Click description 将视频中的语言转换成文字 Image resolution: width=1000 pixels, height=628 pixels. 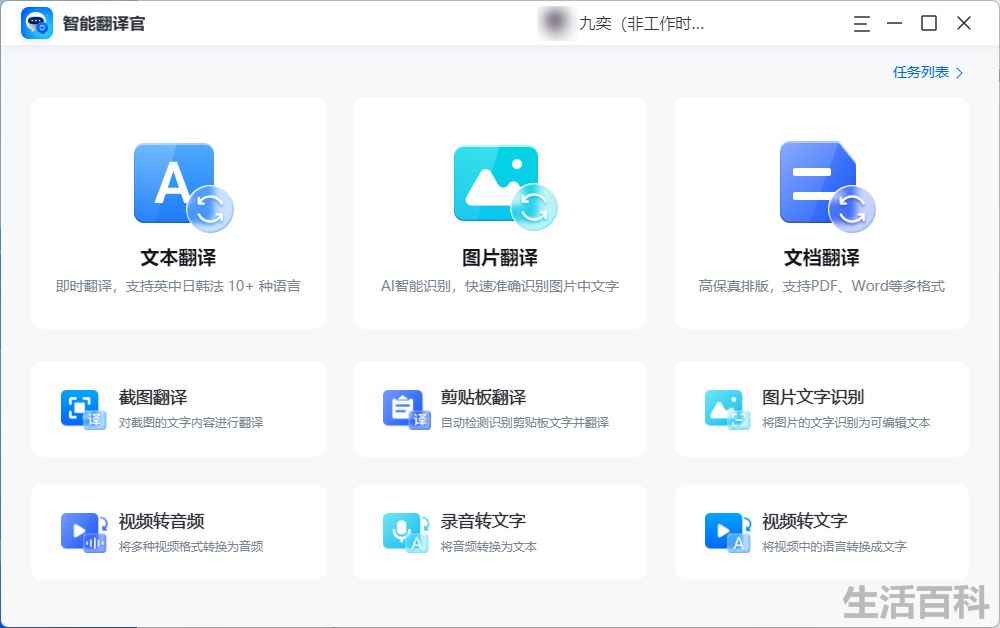coord(834,546)
